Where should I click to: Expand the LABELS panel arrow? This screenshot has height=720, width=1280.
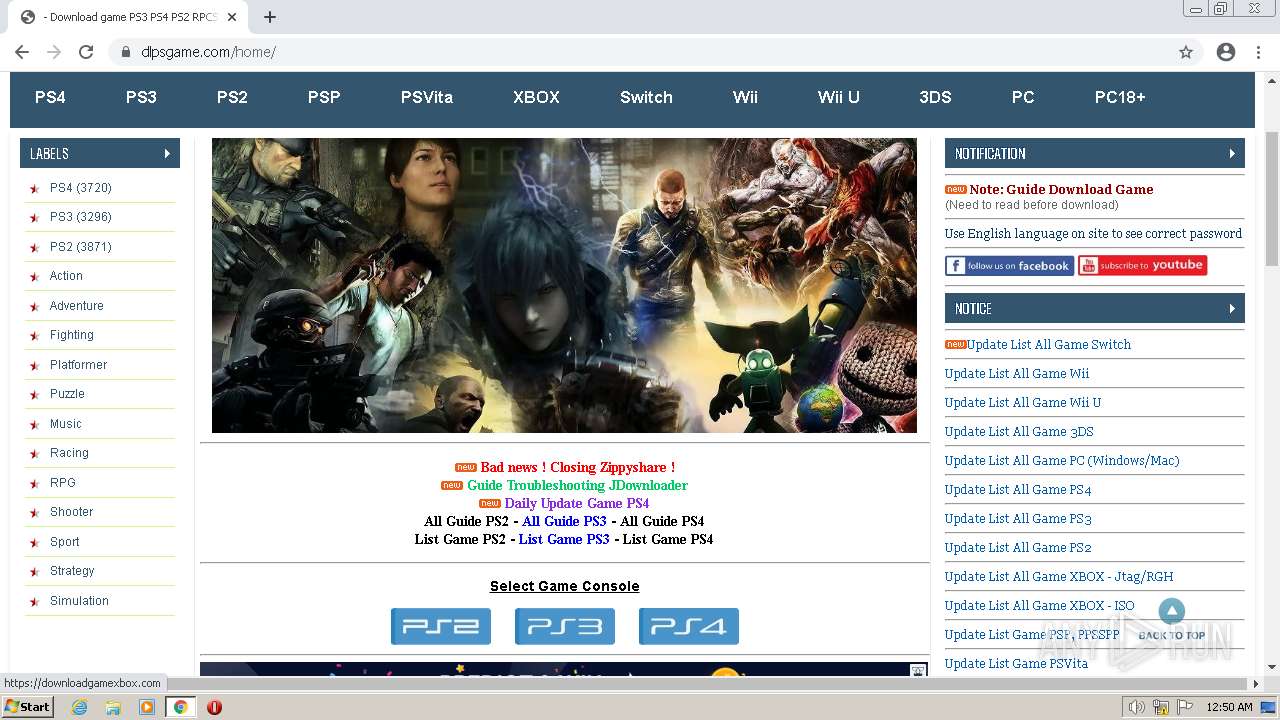(167, 153)
